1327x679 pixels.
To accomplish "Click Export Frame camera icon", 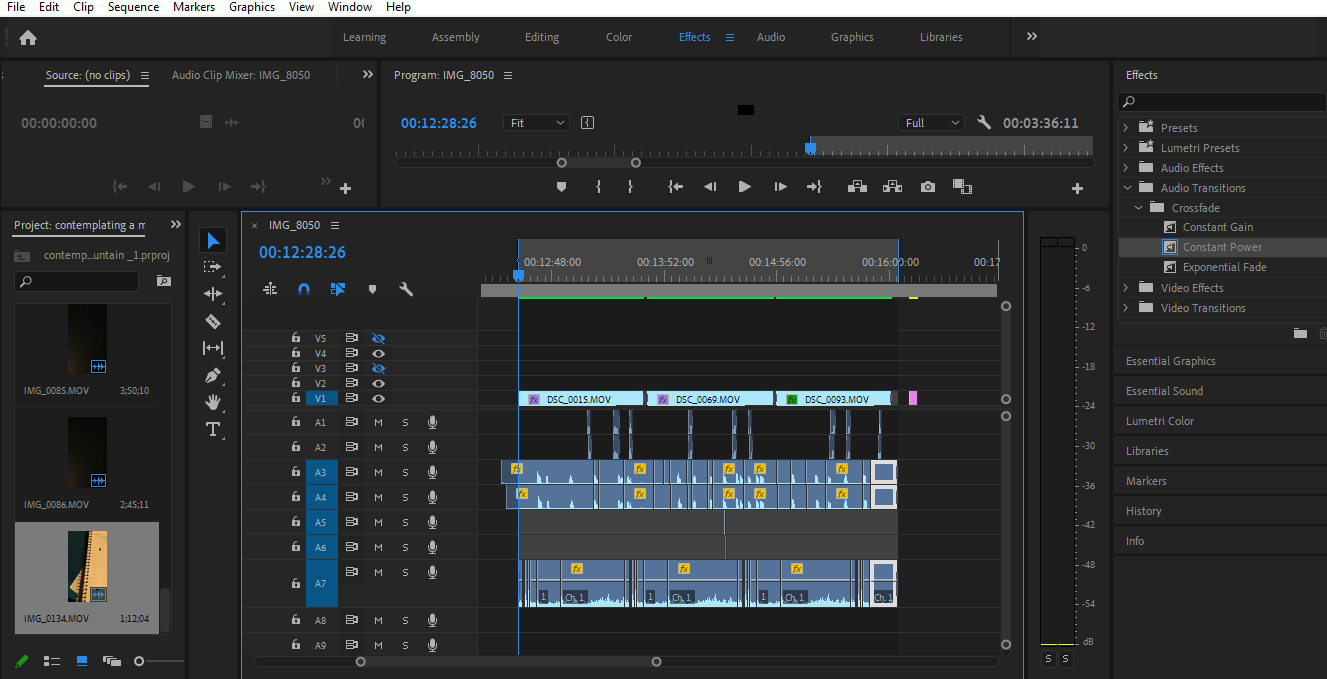I will tap(928, 187).
